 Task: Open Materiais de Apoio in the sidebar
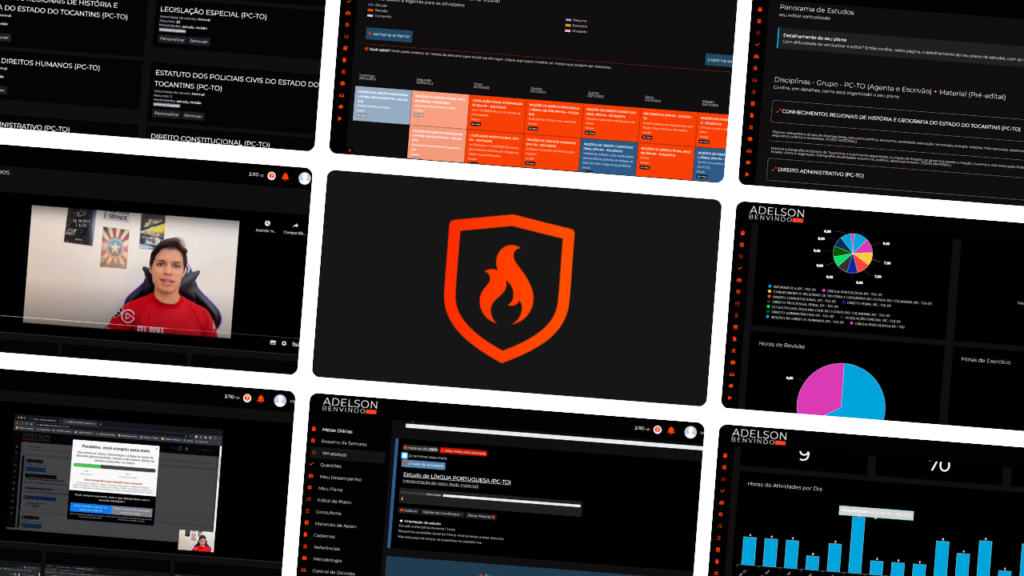tap(335, 525)
